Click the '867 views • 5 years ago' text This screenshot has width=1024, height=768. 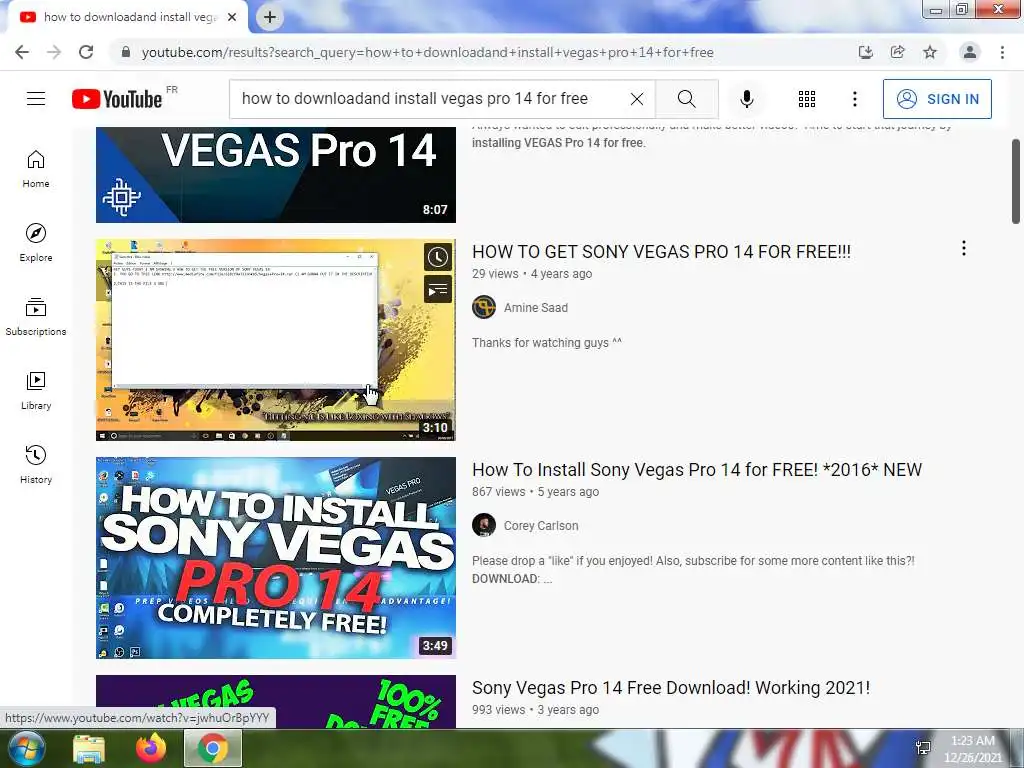[x=536, y=492]
